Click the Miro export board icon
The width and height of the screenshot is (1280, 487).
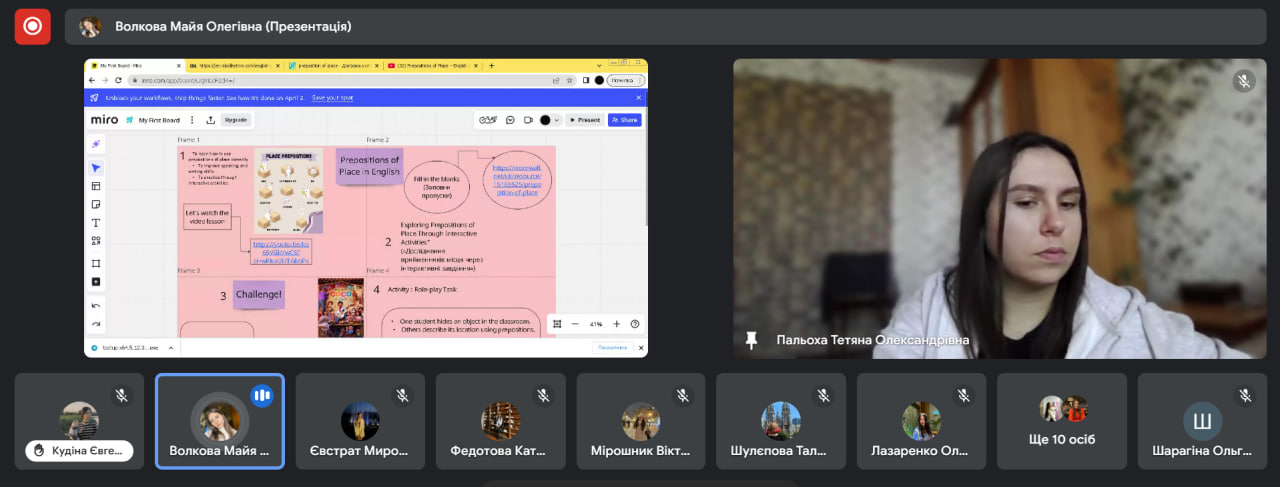click(x=210, y=120)
